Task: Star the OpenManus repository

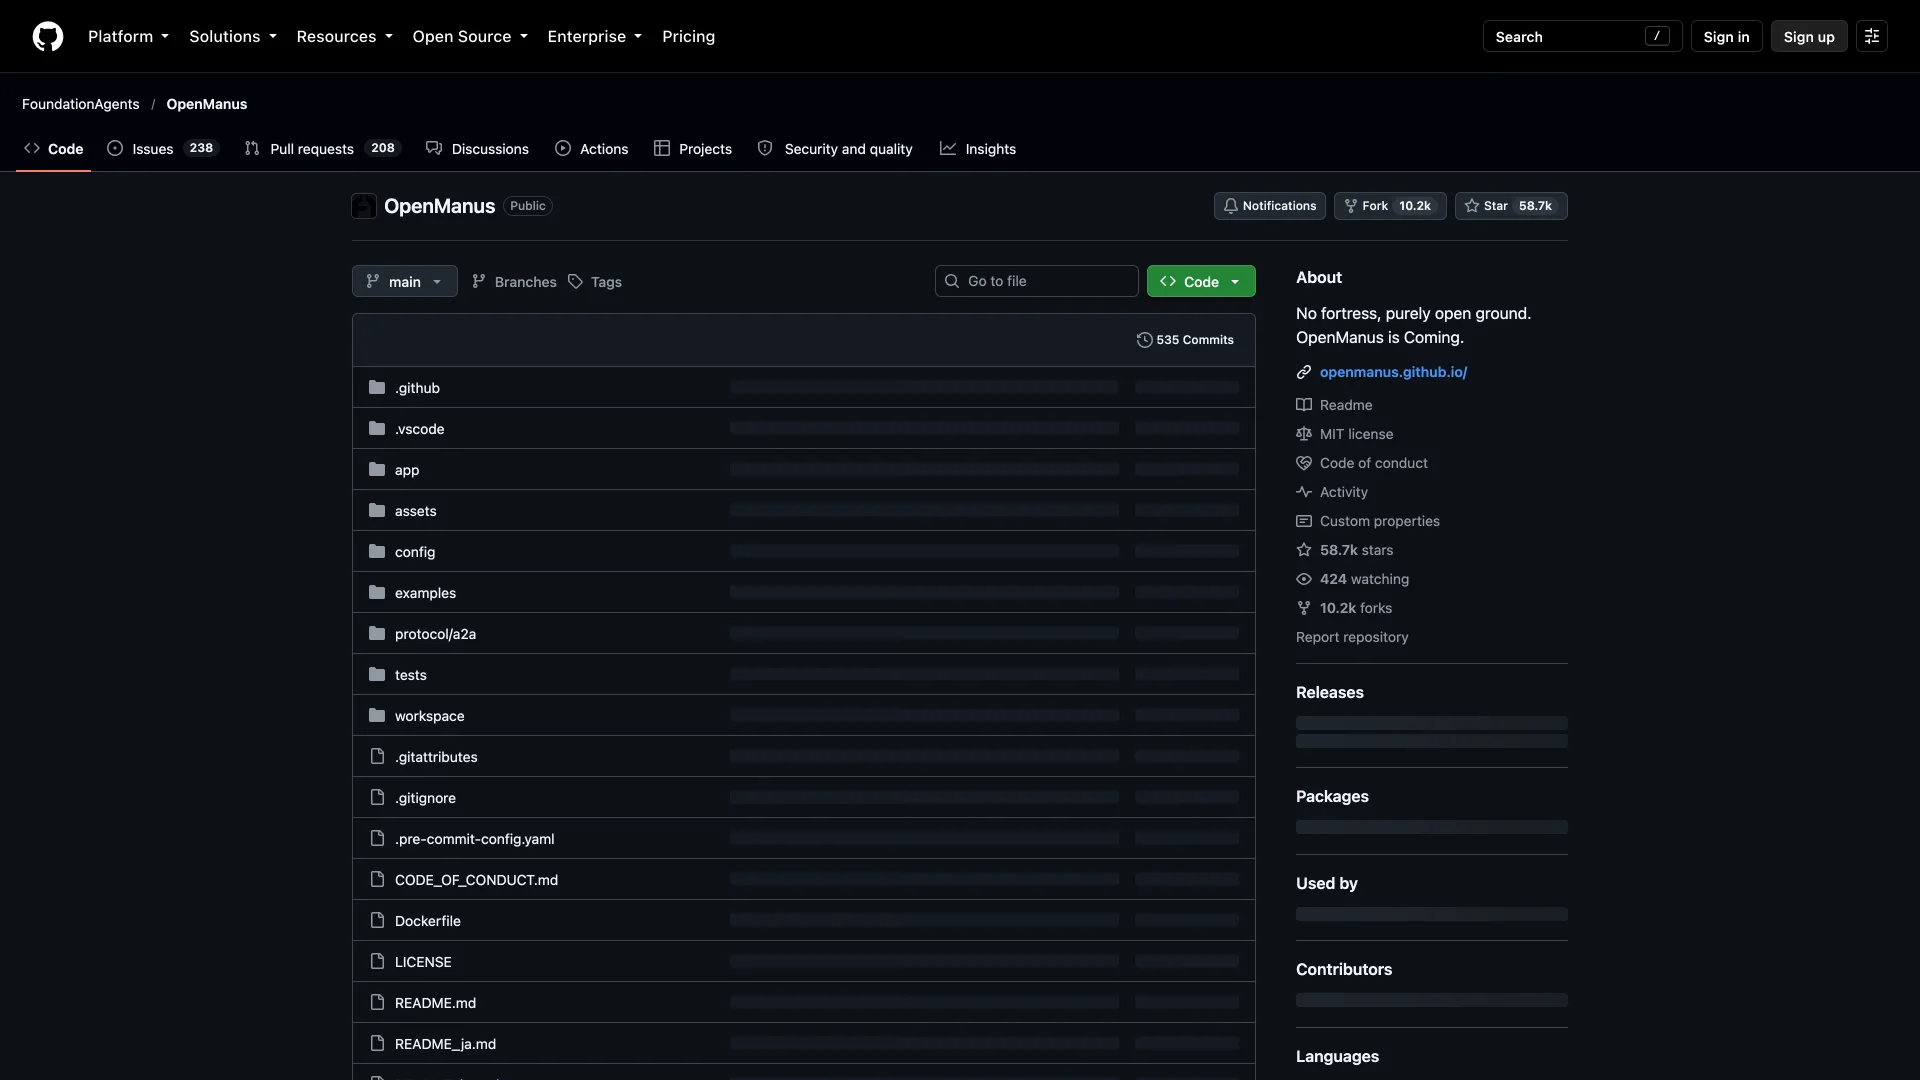Action: pos(1511,206)
